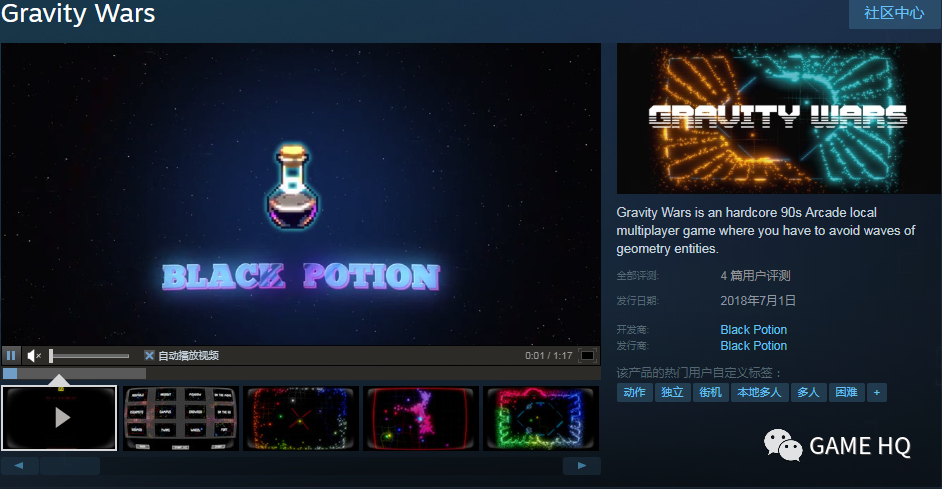Open publisher Black Potion link
Image resolution: width=942 pixels, height=489 pixels.
point(753,346)
